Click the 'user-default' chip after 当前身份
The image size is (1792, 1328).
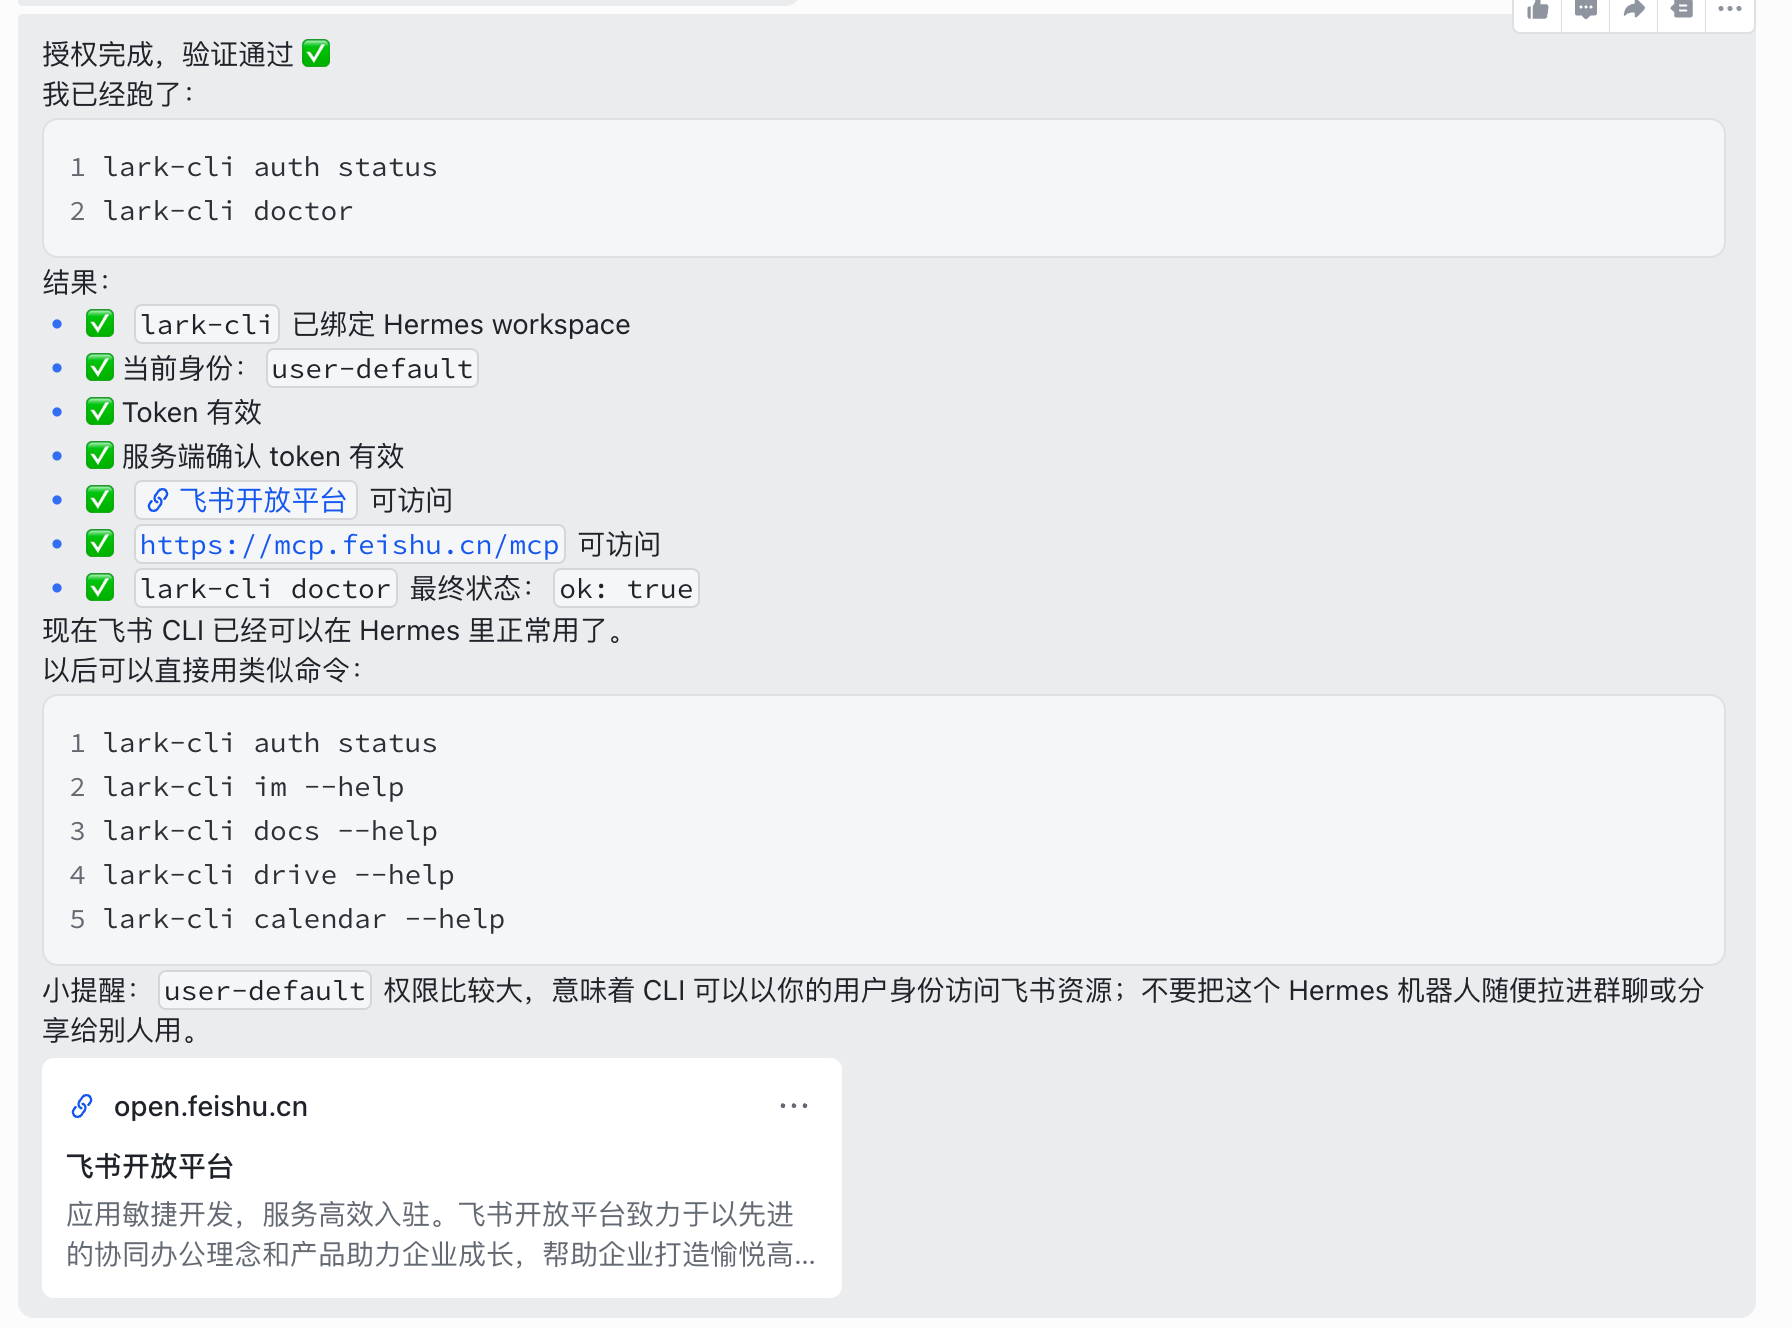(372, 368)
